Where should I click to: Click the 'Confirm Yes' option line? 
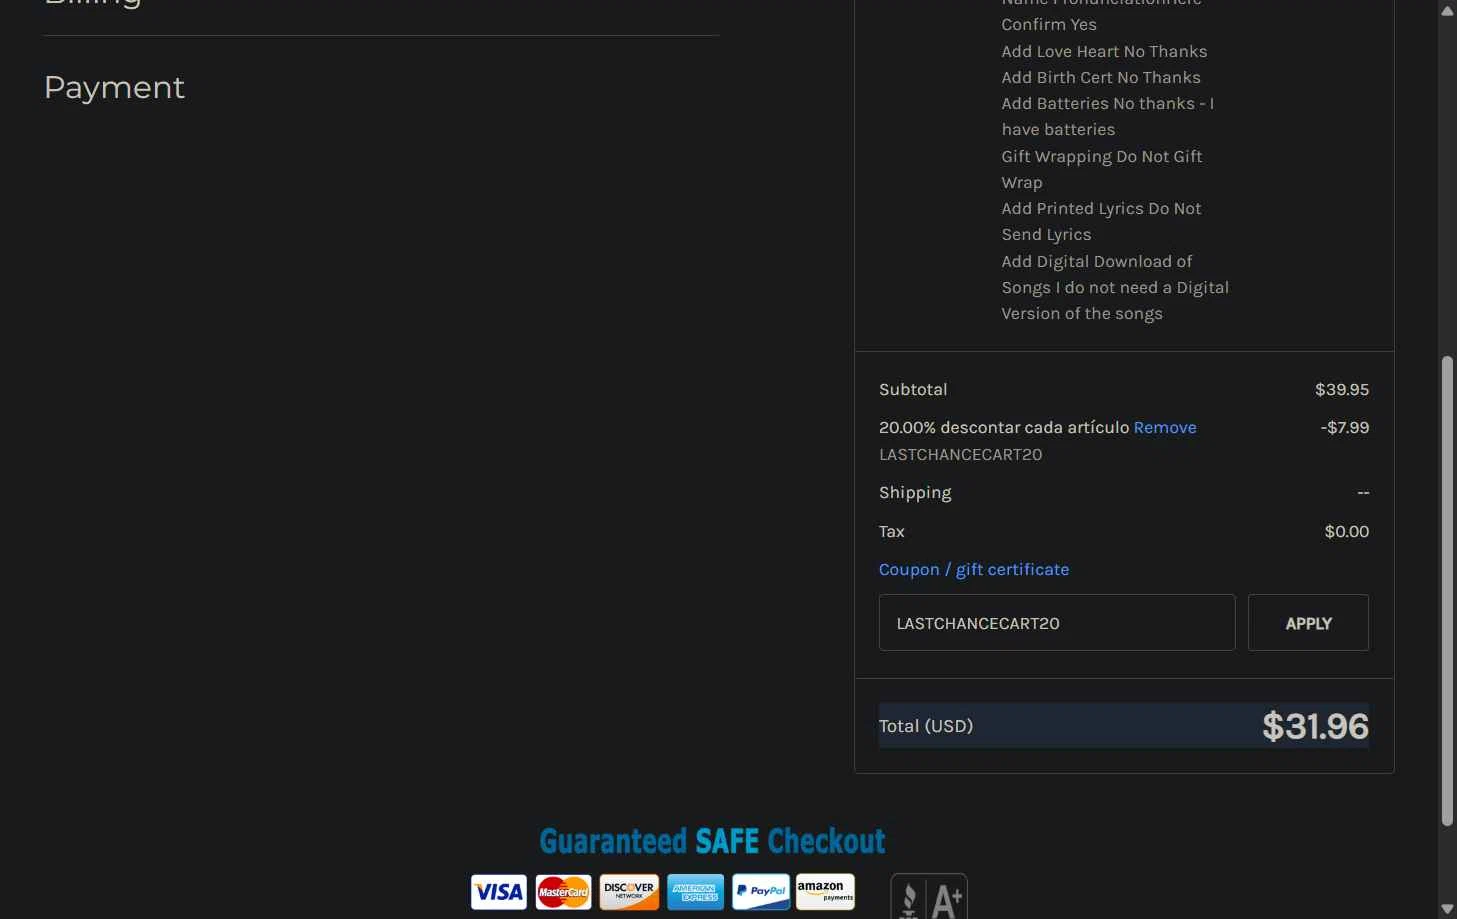tap(1049, 24)
